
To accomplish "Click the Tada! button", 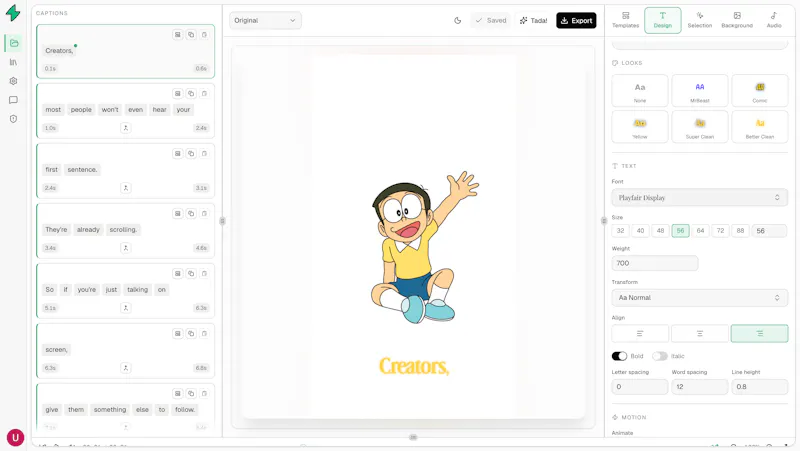I will tap(533, 20).
